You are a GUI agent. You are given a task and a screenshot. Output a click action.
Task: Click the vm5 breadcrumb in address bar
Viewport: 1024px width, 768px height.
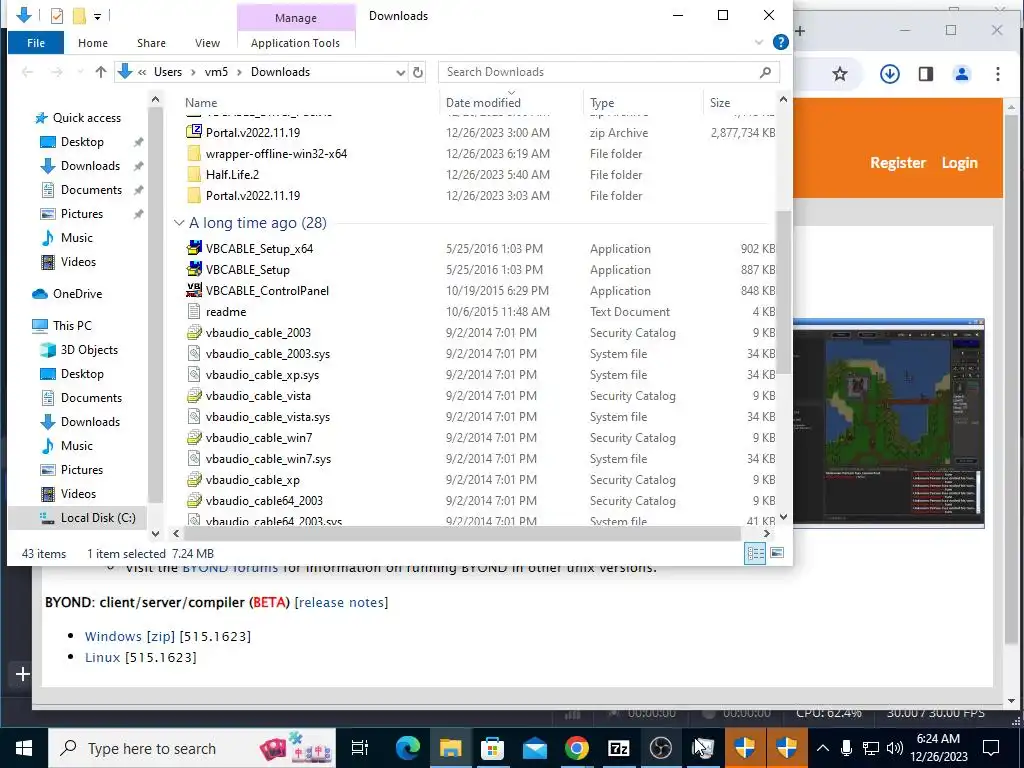[x=216, y=72]
